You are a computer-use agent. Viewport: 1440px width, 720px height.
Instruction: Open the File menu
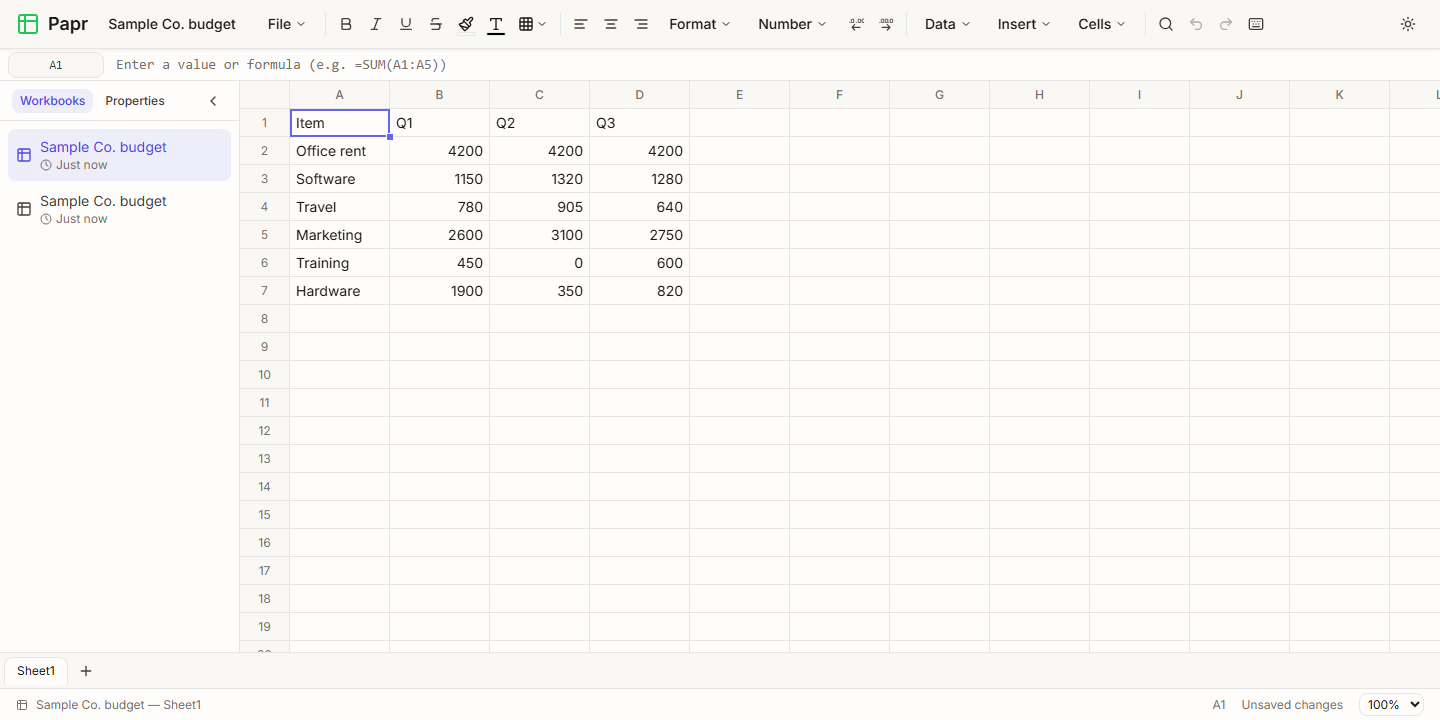point(286,24)
